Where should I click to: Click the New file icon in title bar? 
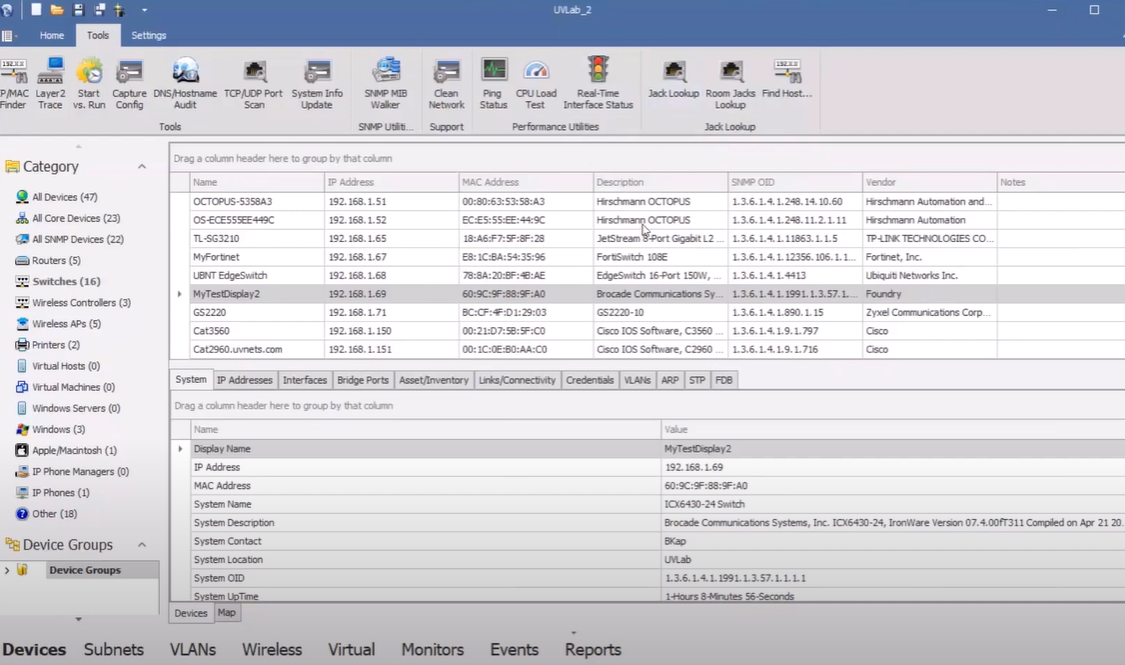point(36,9)
